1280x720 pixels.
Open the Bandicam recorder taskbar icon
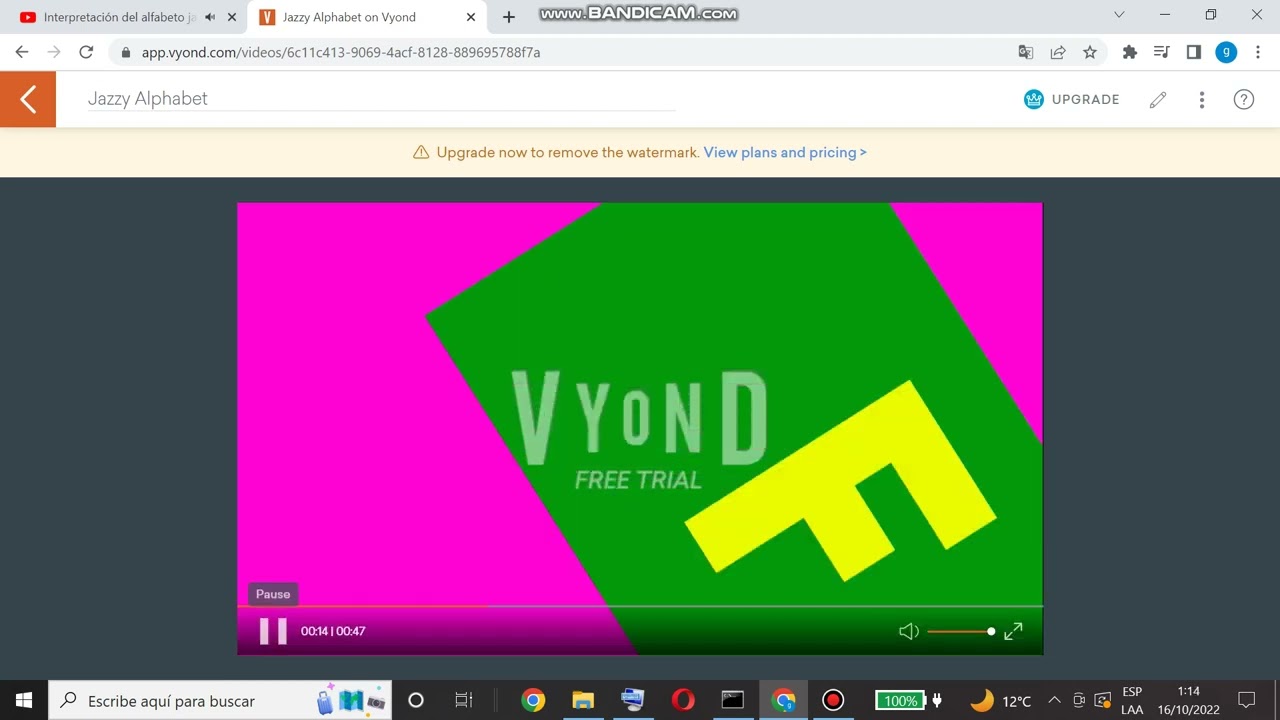(x=833, y=700)
